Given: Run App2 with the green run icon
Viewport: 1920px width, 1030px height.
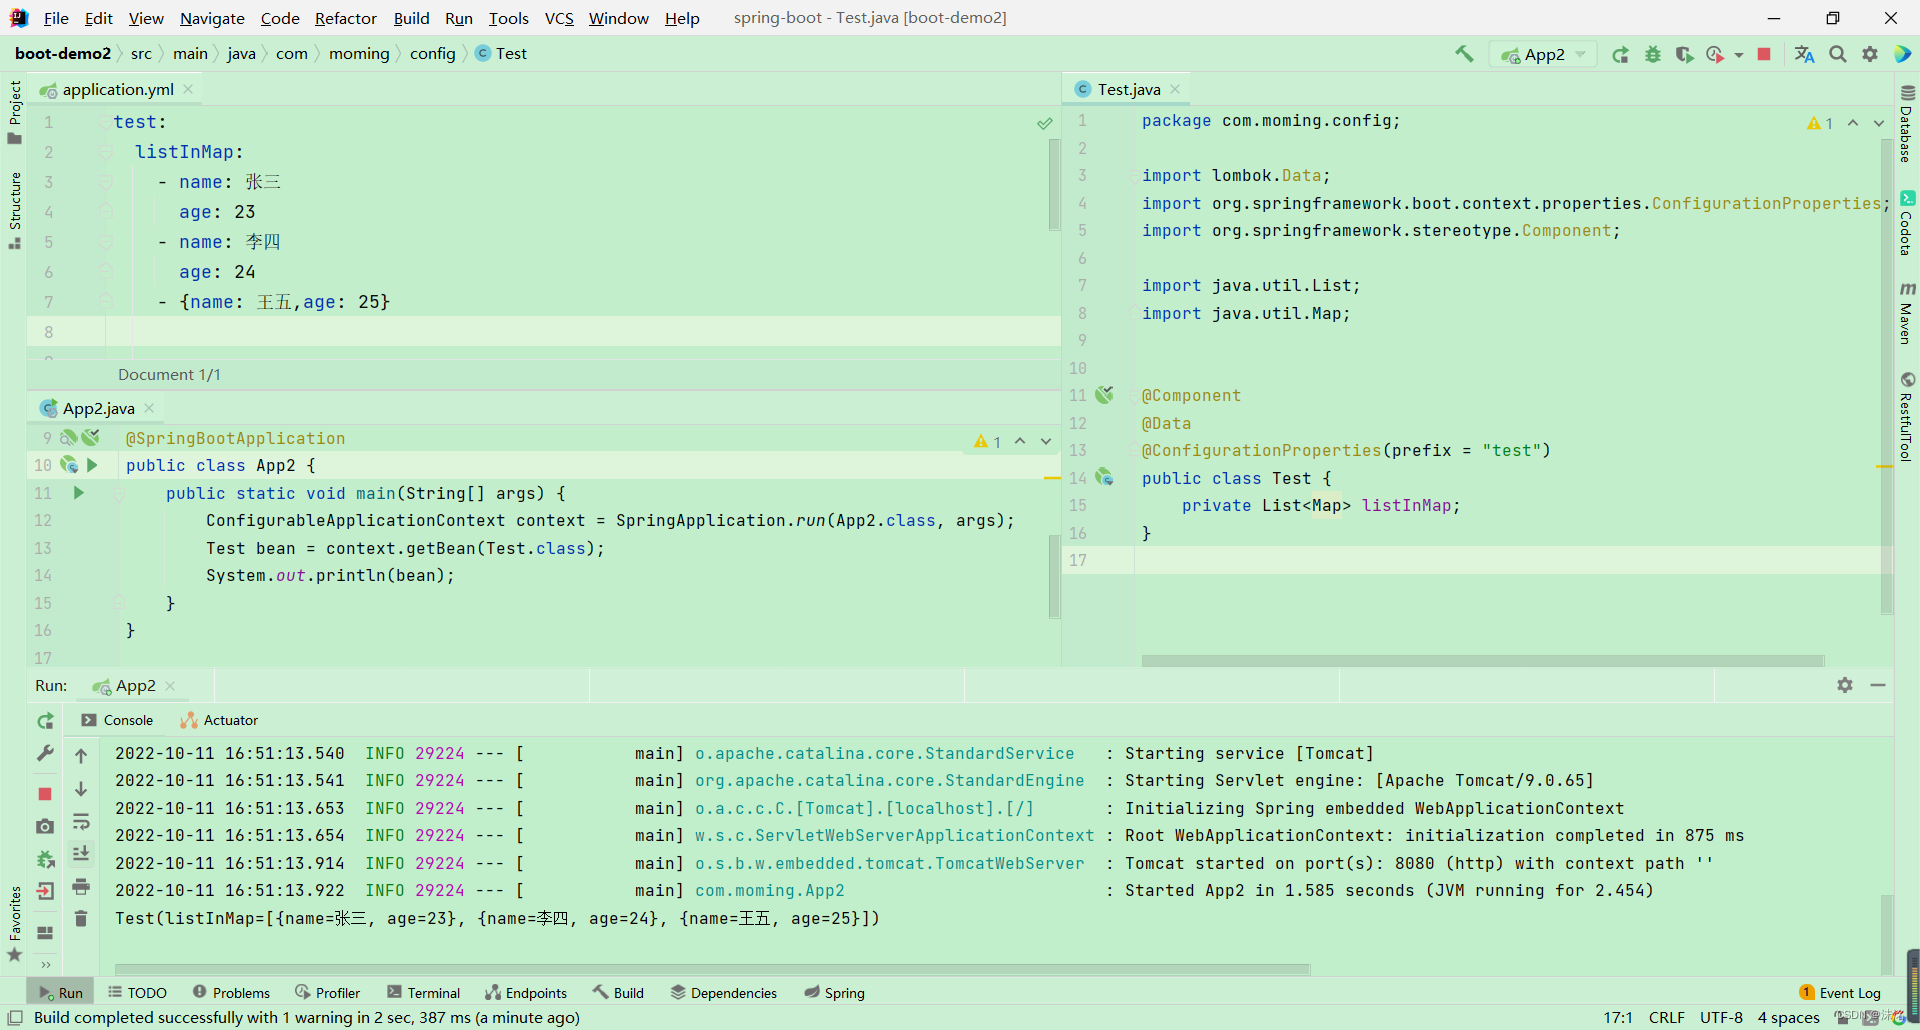Looking at the screenshot, I should 1621,54.
